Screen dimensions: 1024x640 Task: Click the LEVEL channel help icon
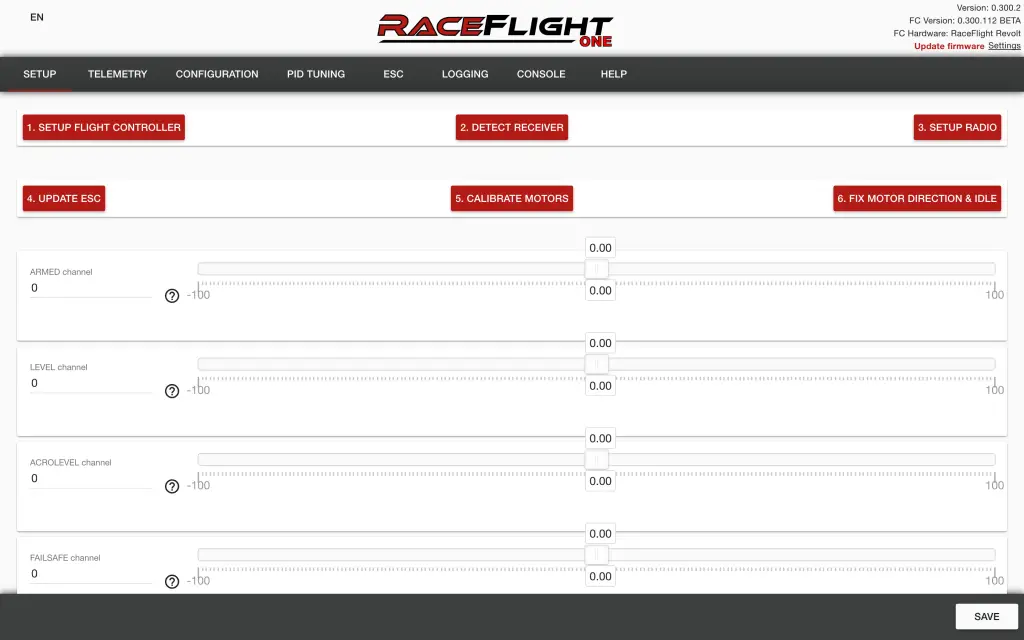(x=171, y=390)
